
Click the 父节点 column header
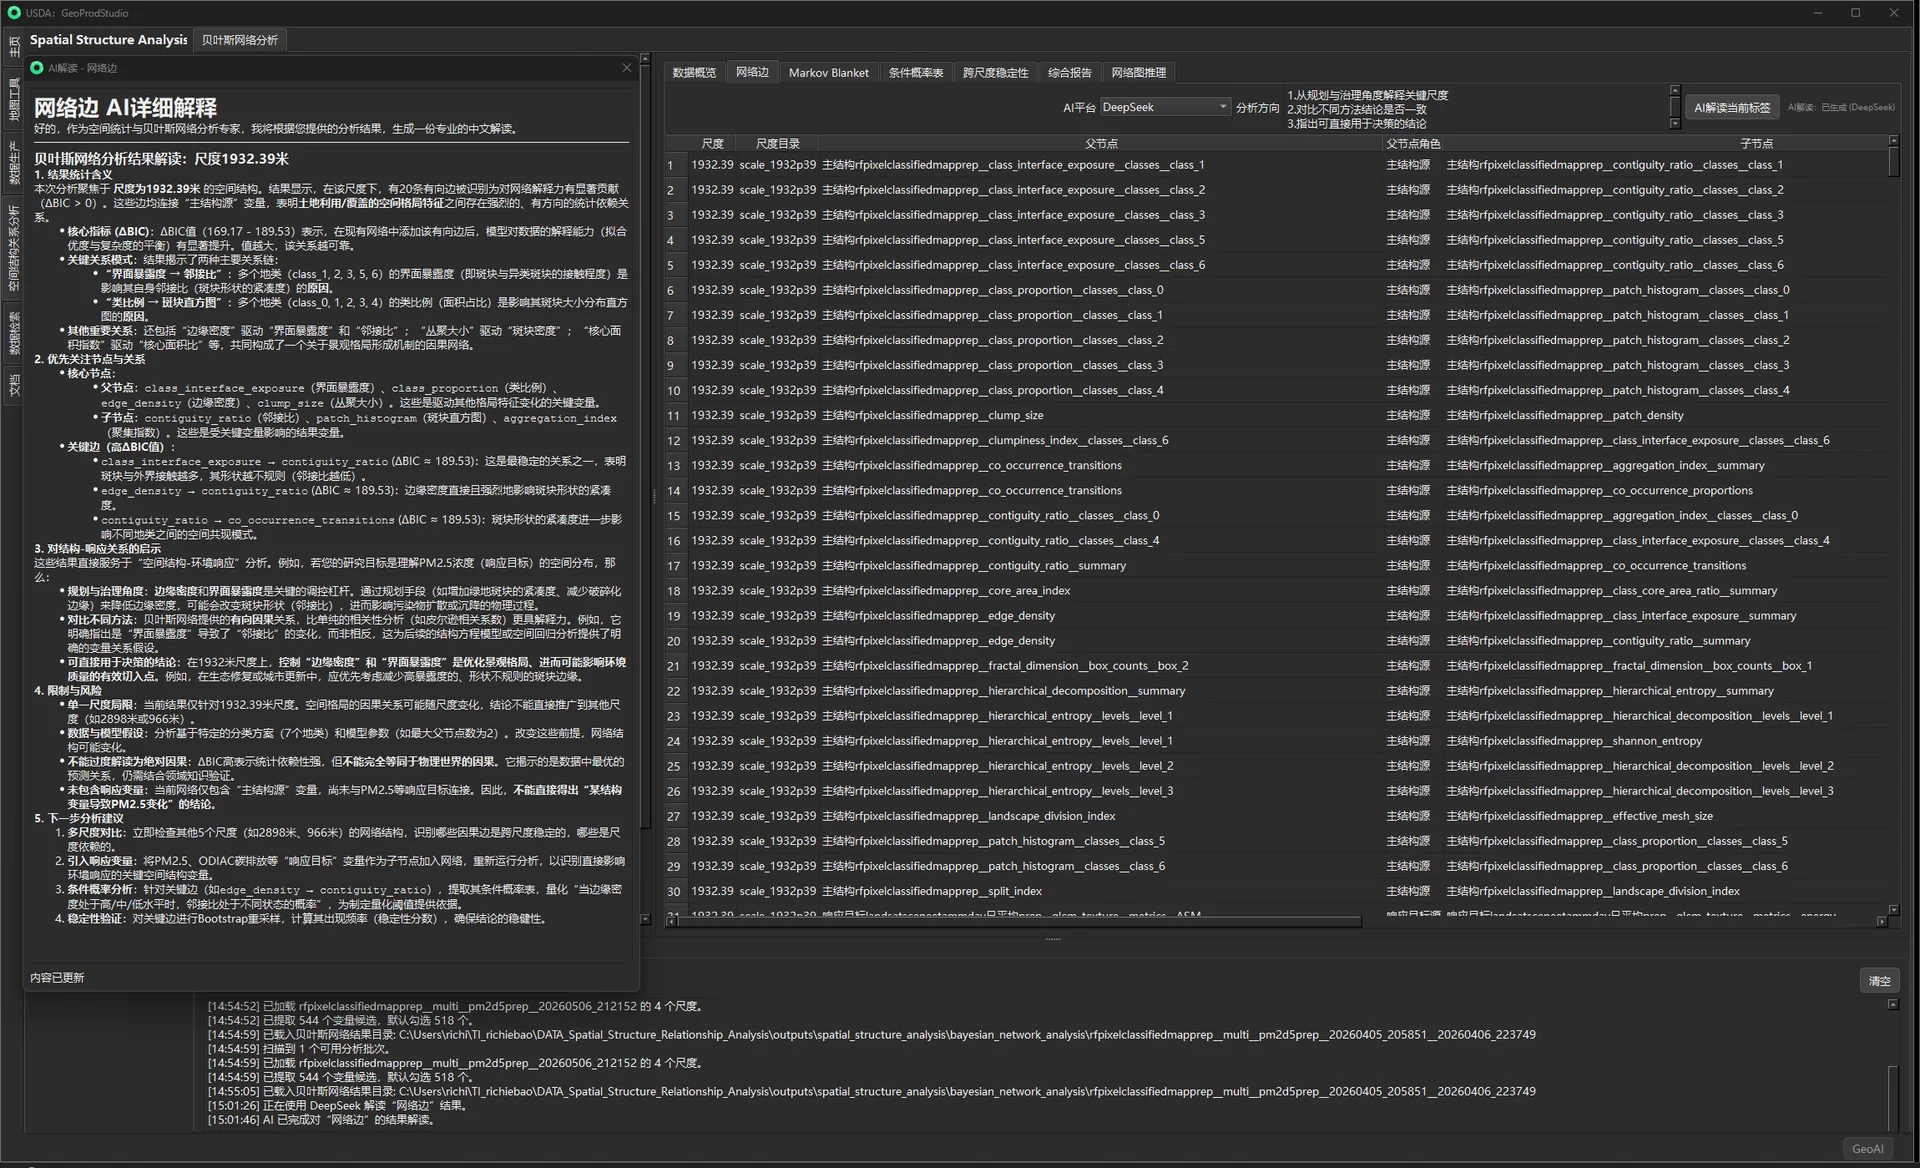tap(1101, 144)
